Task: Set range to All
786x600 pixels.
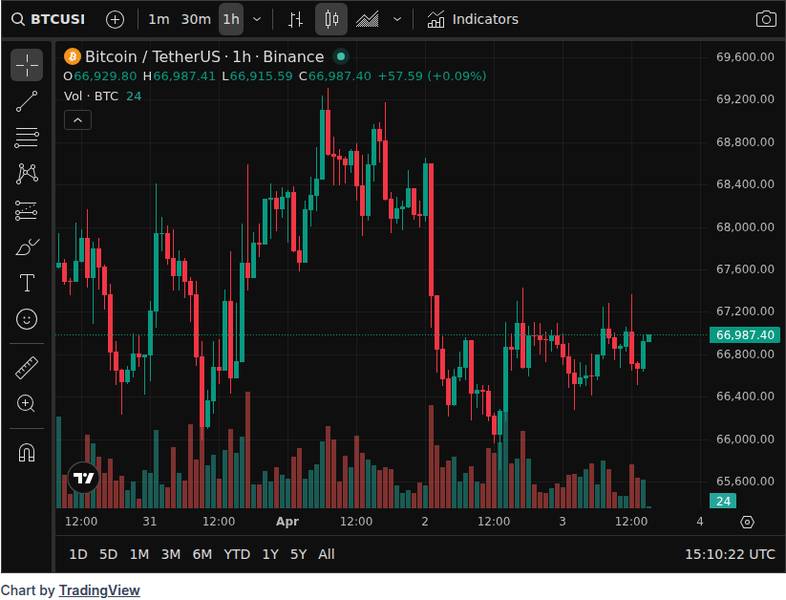Action: point(326,554)
